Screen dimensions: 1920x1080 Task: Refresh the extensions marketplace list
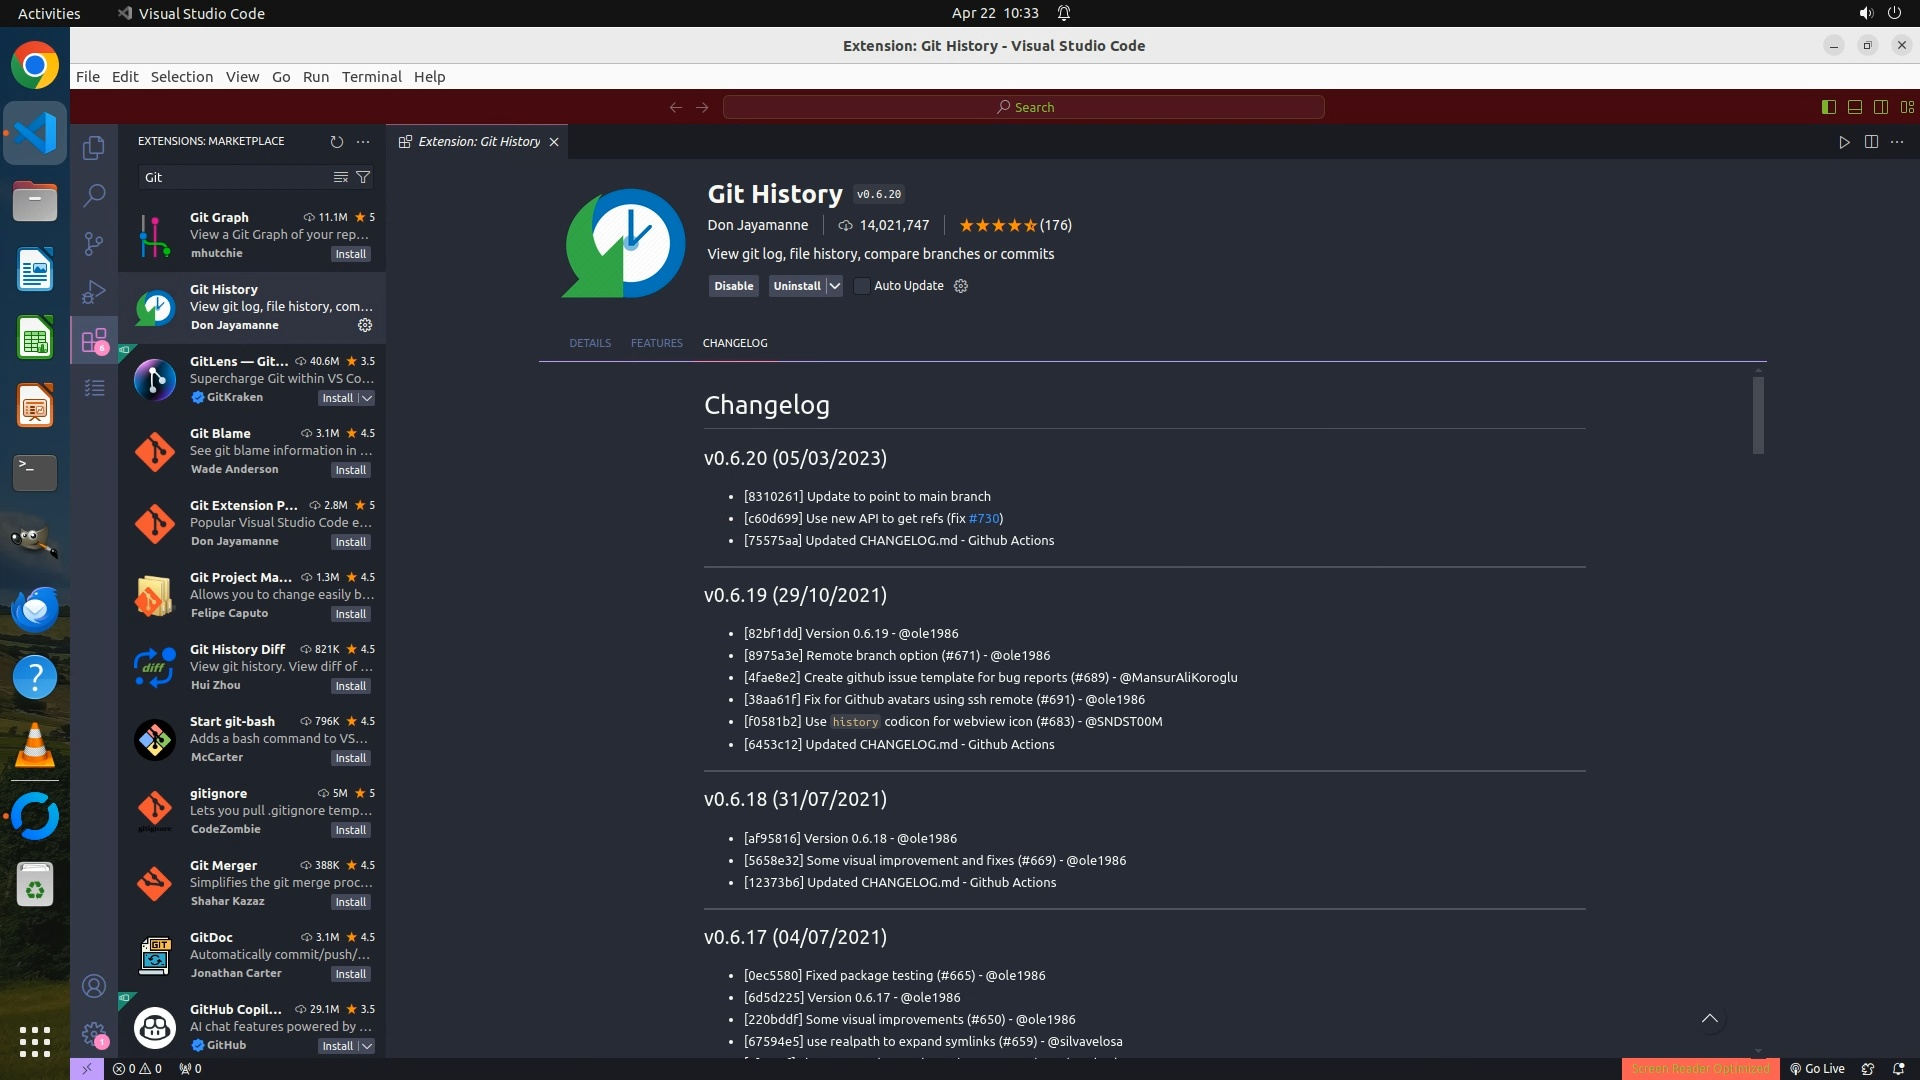337,142
